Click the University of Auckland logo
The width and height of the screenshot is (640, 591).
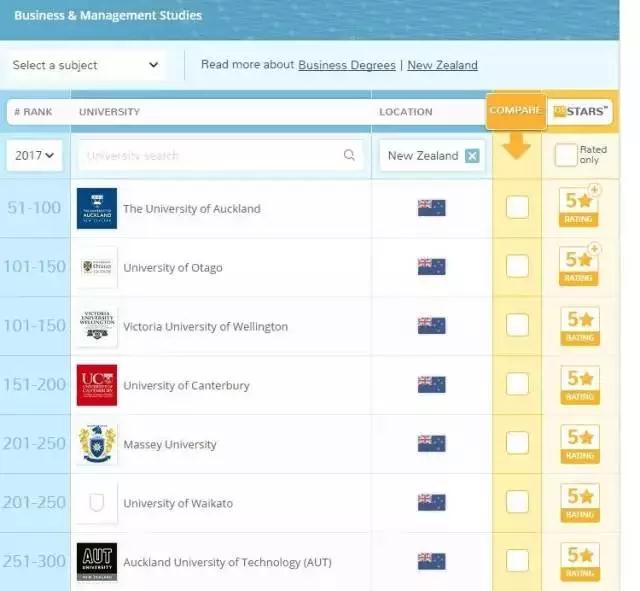97,209
